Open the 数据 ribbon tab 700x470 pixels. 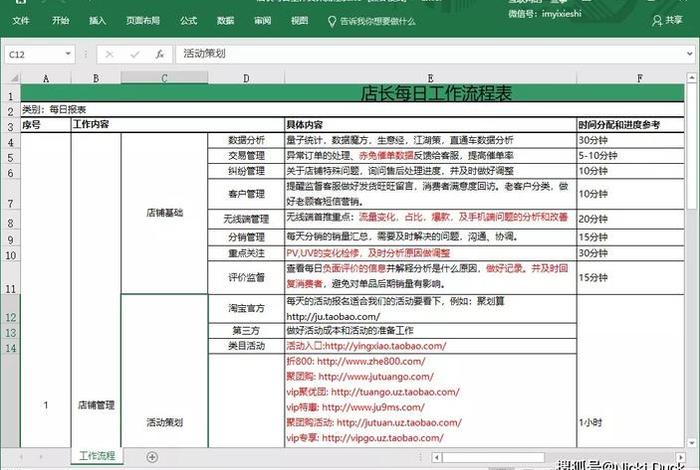pos(225,21)
